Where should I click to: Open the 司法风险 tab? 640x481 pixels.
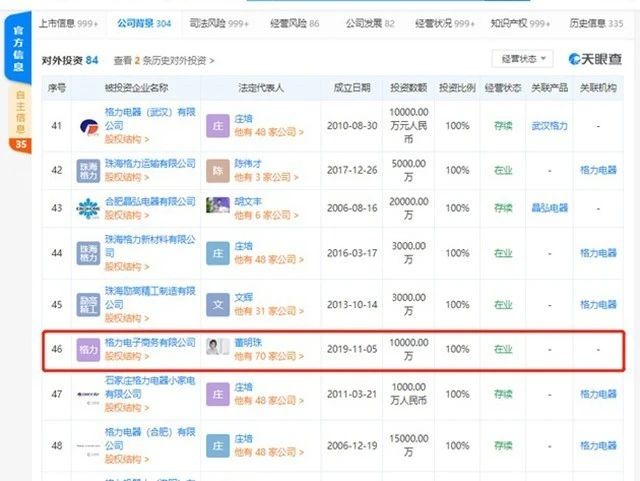click(x=219, y=23)
